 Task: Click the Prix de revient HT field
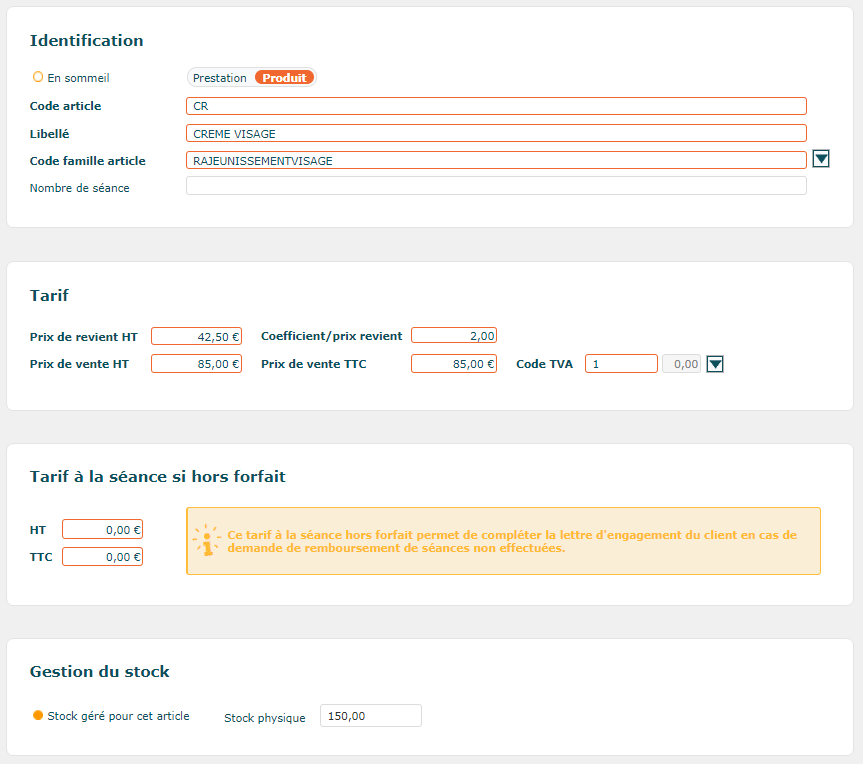click(196, 336)
